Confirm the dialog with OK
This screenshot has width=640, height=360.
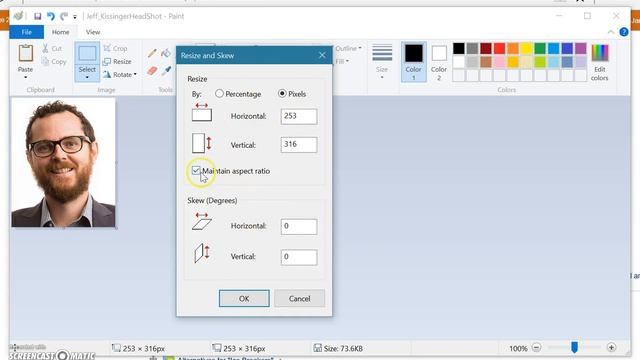click(x=244, y=298)
